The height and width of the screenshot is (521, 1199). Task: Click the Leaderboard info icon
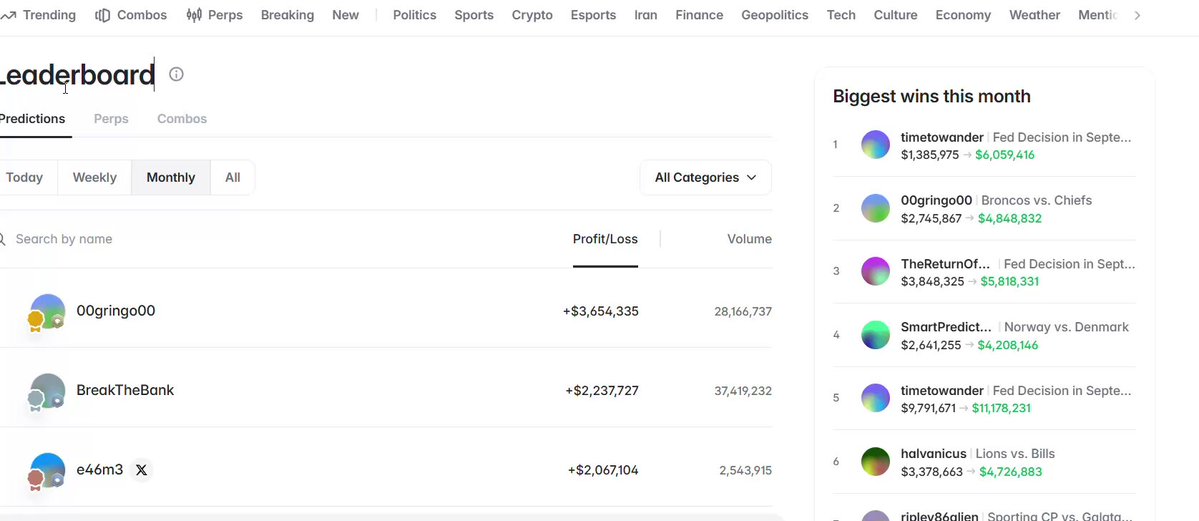pyautogui.click(x=176, y=74)
